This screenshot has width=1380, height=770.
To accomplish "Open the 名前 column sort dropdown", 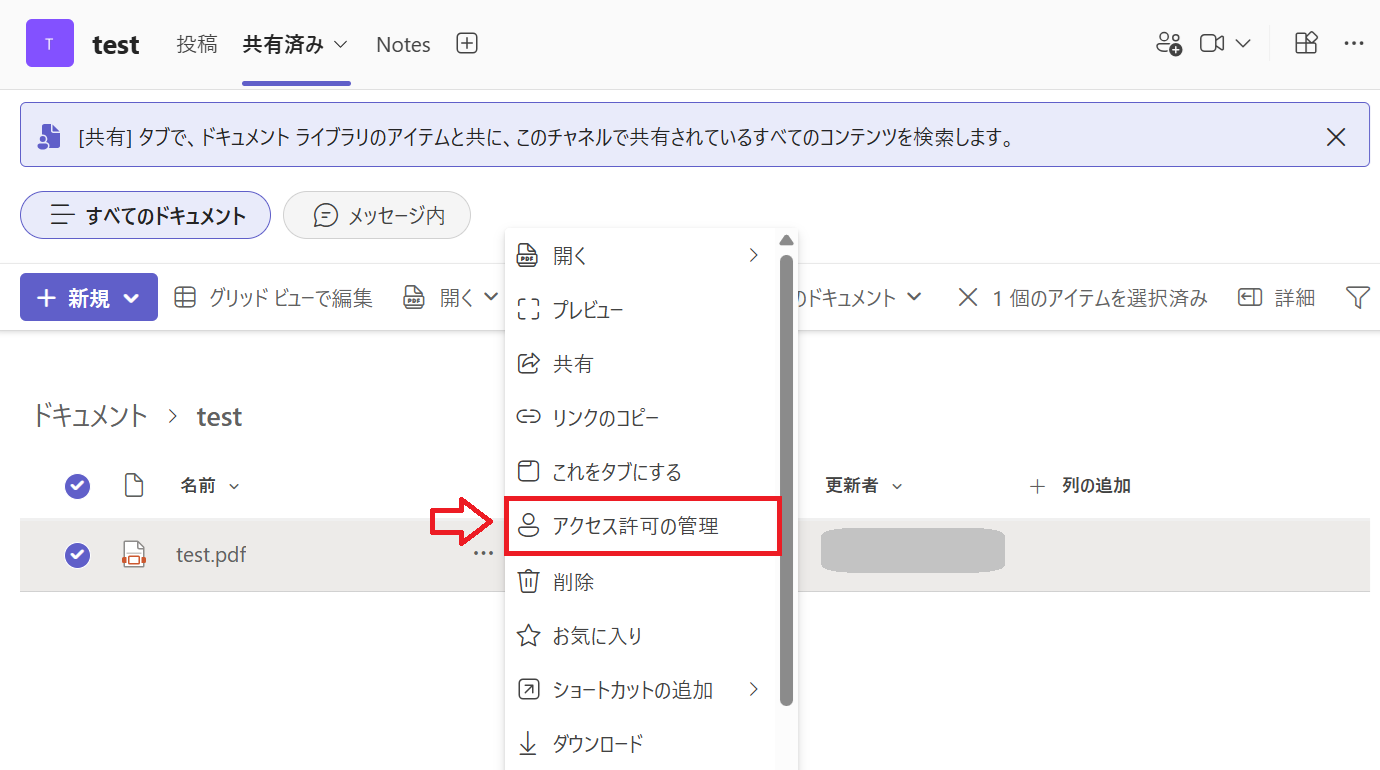I will click(232, 486).
